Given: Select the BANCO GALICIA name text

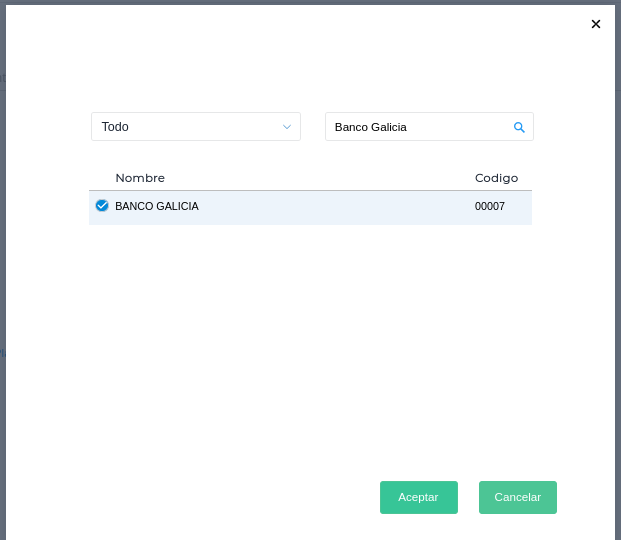Looking at the screenshot, I should 157,206.
